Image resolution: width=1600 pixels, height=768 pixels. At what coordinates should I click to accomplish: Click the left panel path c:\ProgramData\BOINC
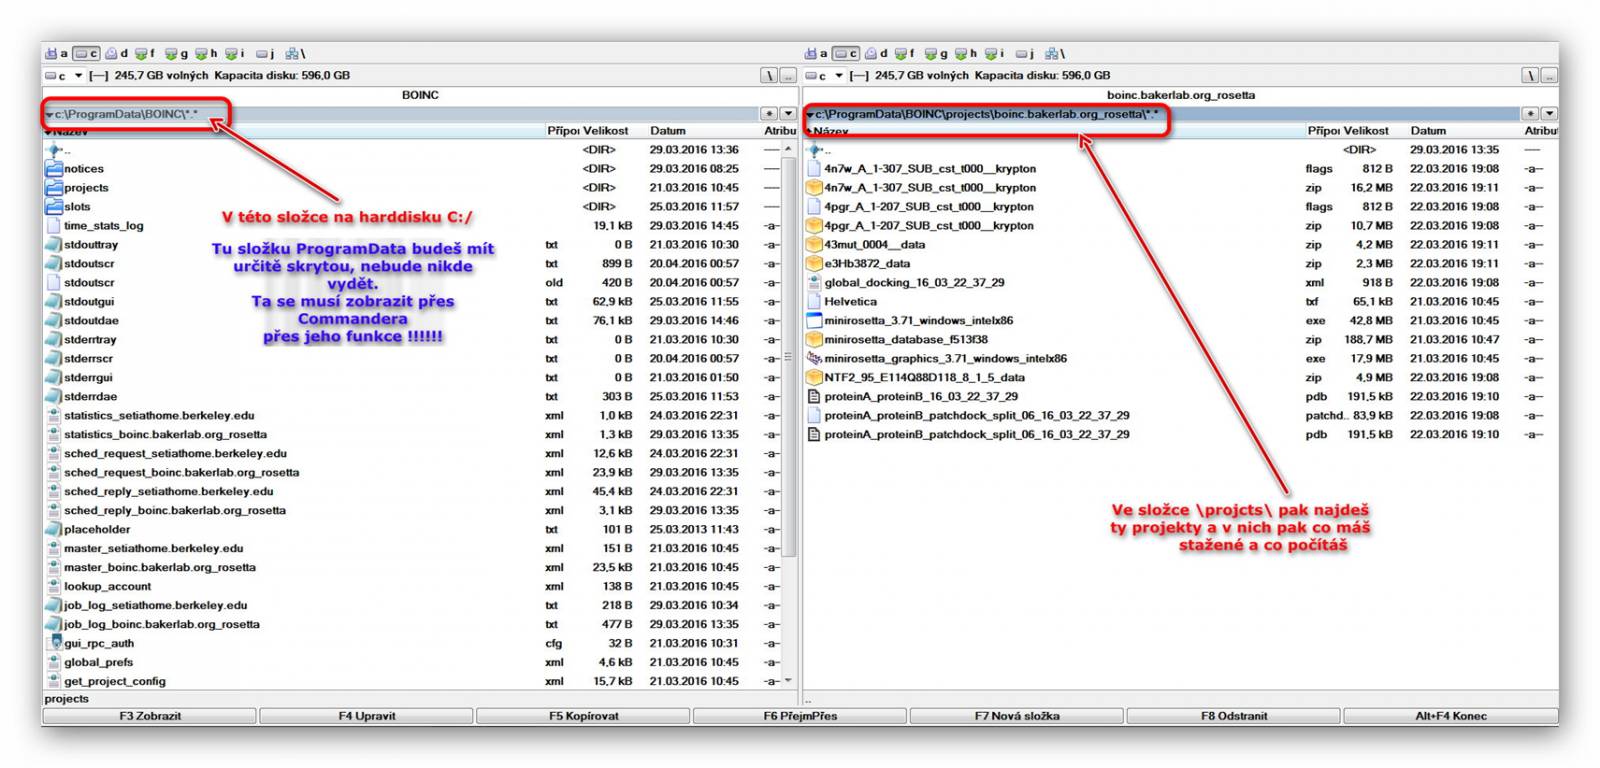(x=126, y=114)
